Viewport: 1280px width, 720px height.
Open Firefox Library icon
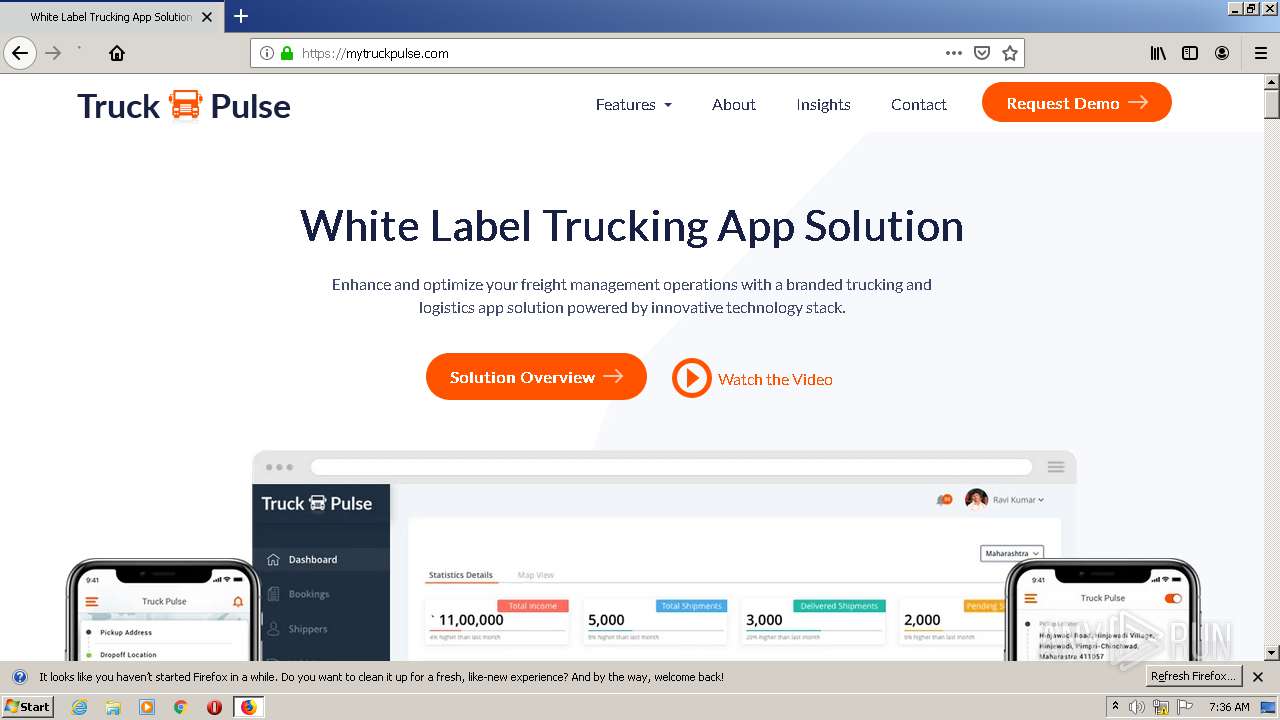point(1158,53)
